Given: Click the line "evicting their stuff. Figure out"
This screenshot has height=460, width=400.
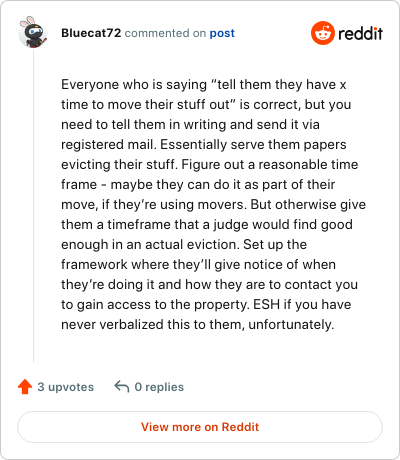Looking at the screenshot, I should pyautogui.click(x=210, y=165).
